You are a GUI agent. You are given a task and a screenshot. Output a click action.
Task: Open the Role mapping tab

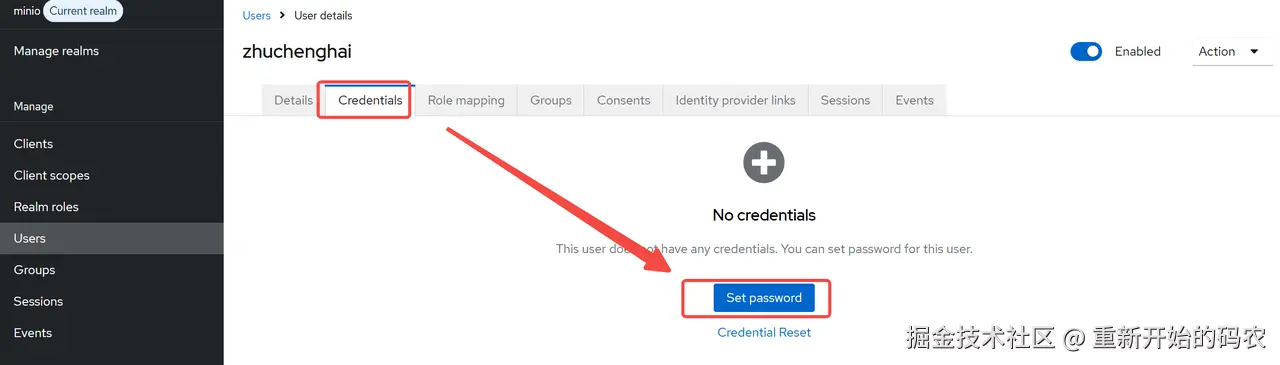[x=466, y=100]
